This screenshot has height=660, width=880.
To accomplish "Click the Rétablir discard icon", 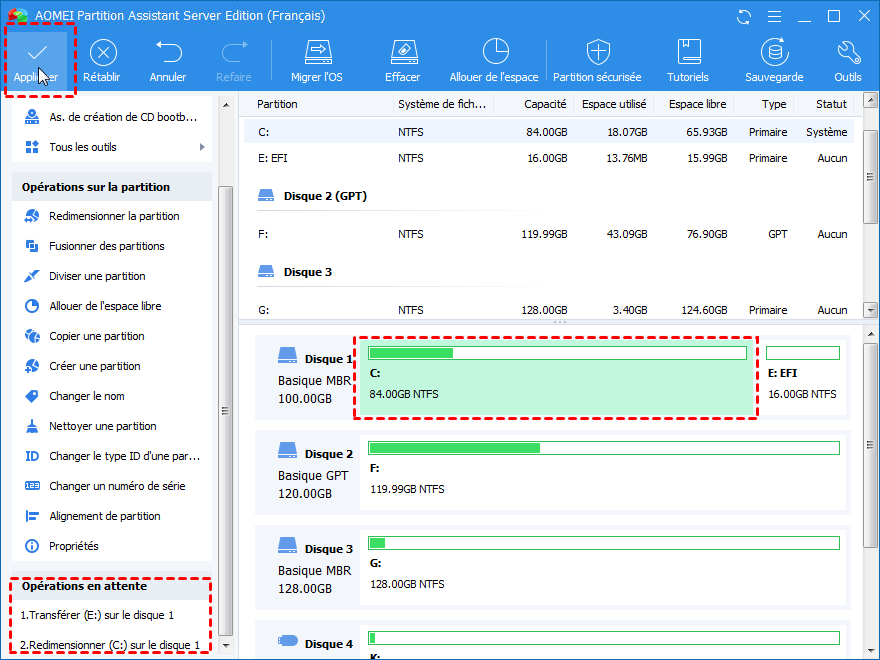I will click(103, 53).
